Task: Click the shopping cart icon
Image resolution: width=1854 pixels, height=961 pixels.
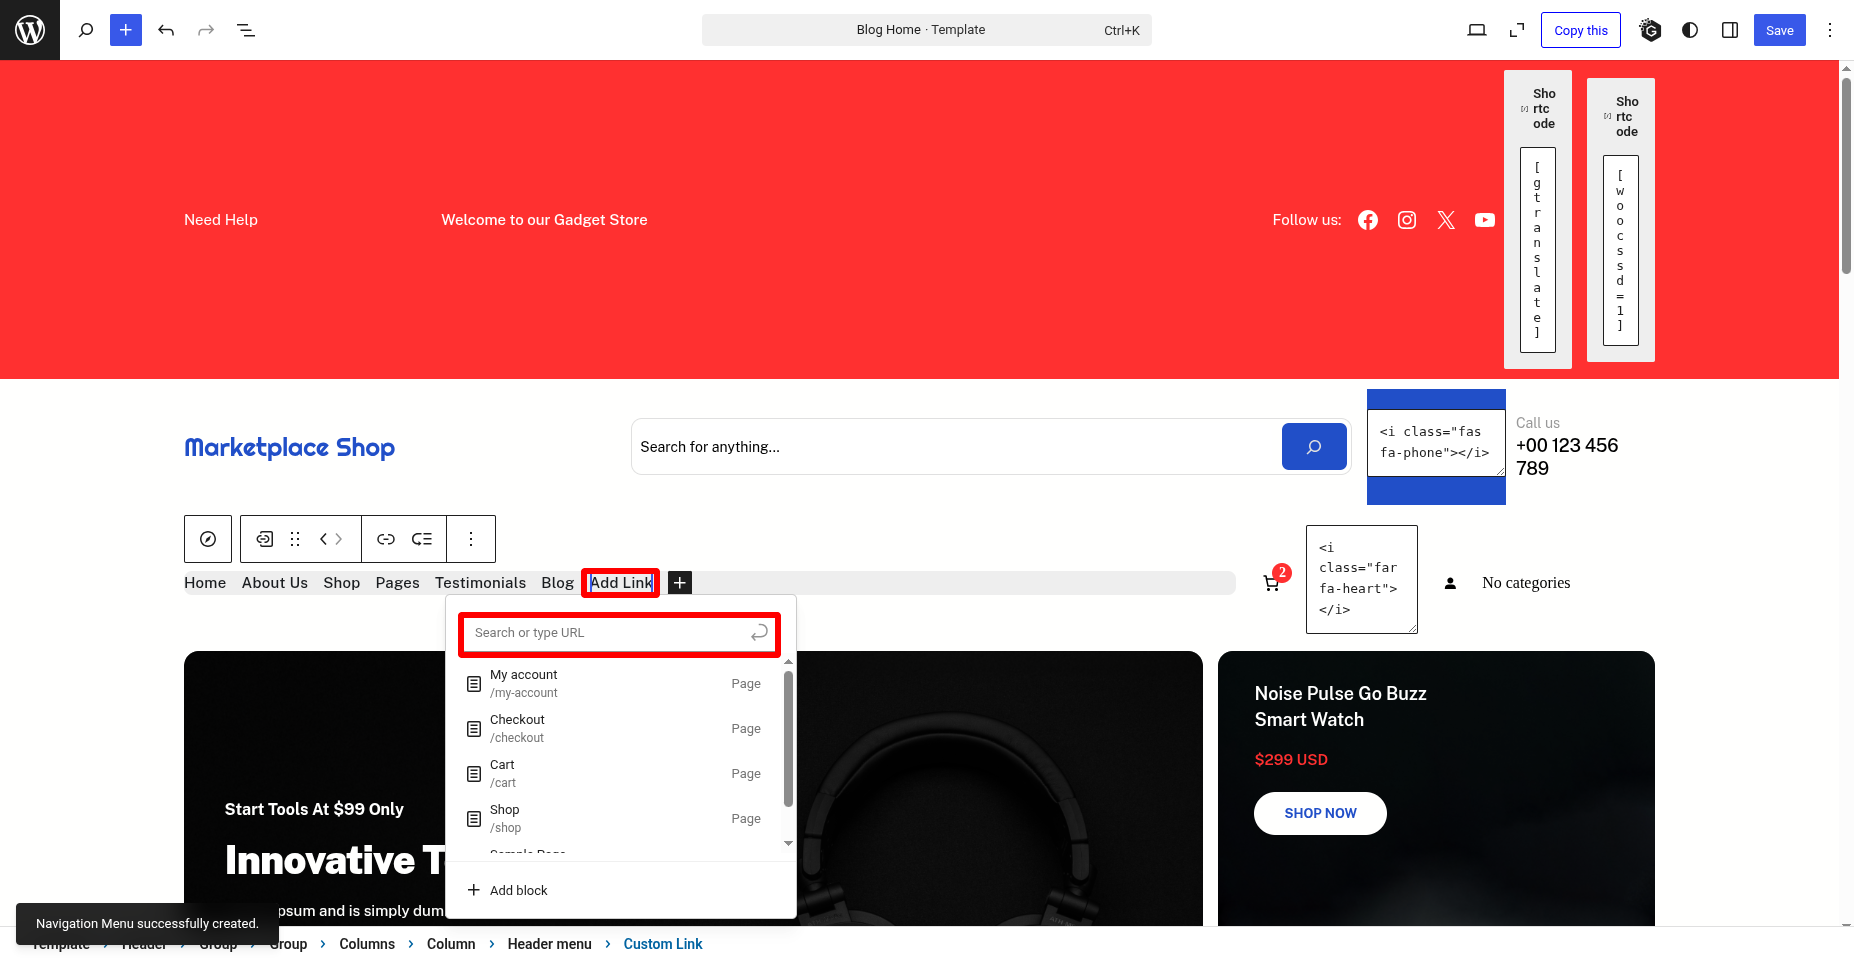Action: 1271,584
